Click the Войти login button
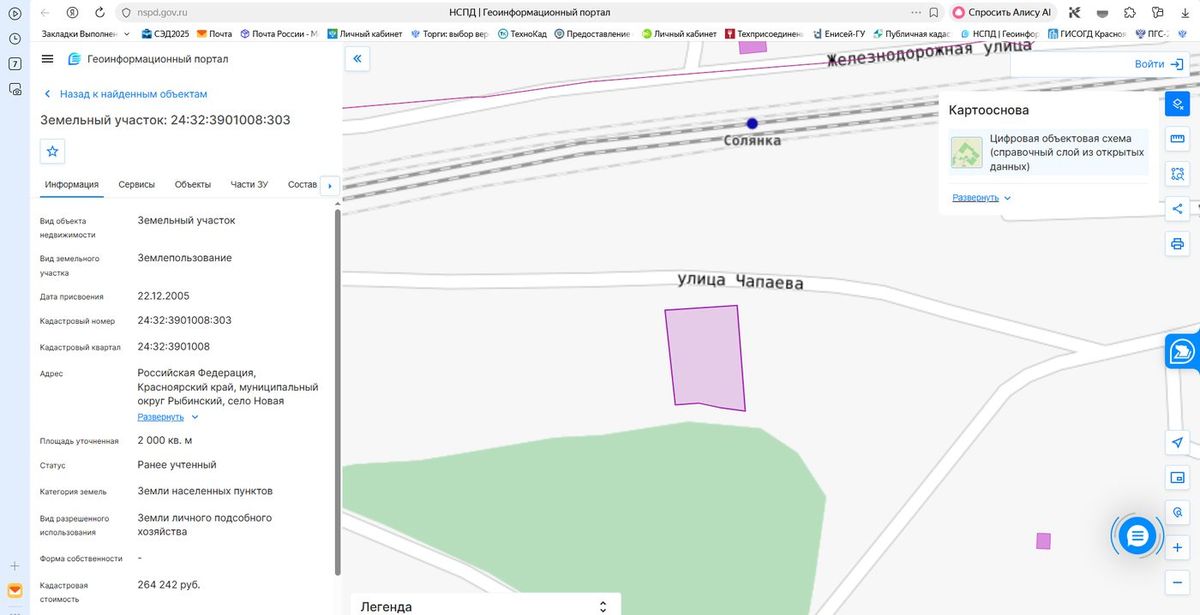 (x=1160, y=64)
